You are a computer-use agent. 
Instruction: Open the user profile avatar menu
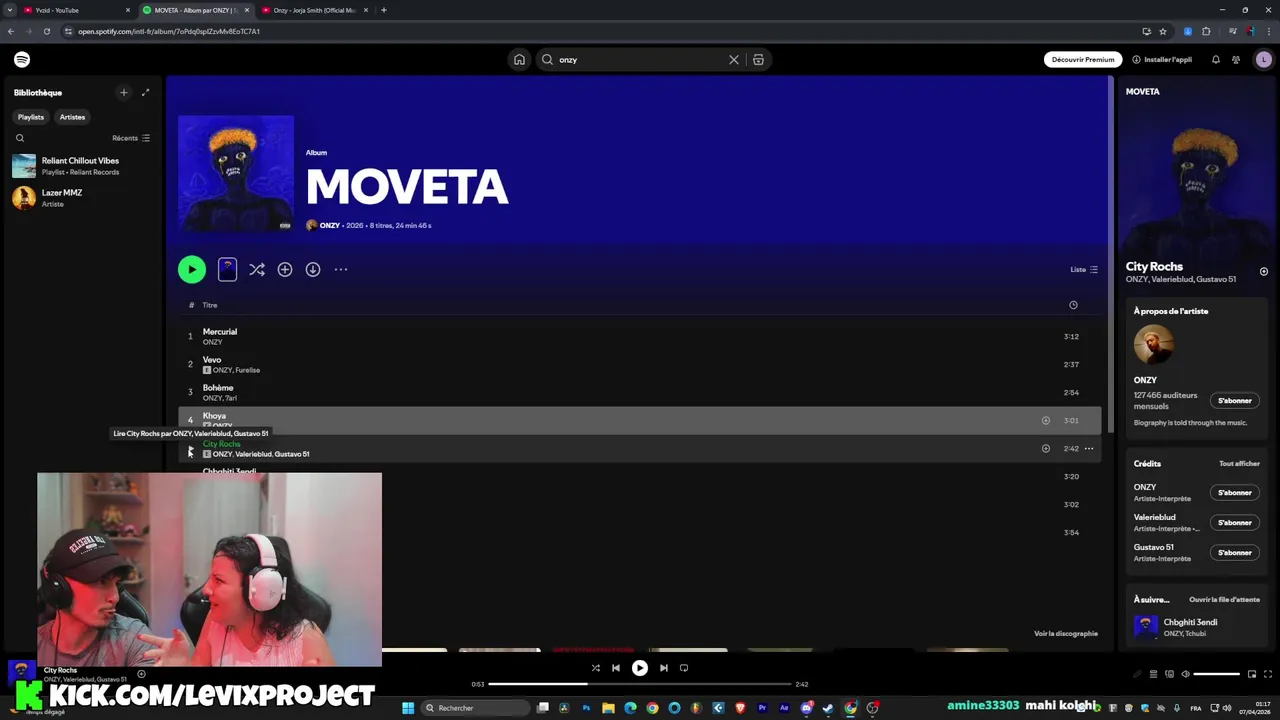pos(1264,60)
